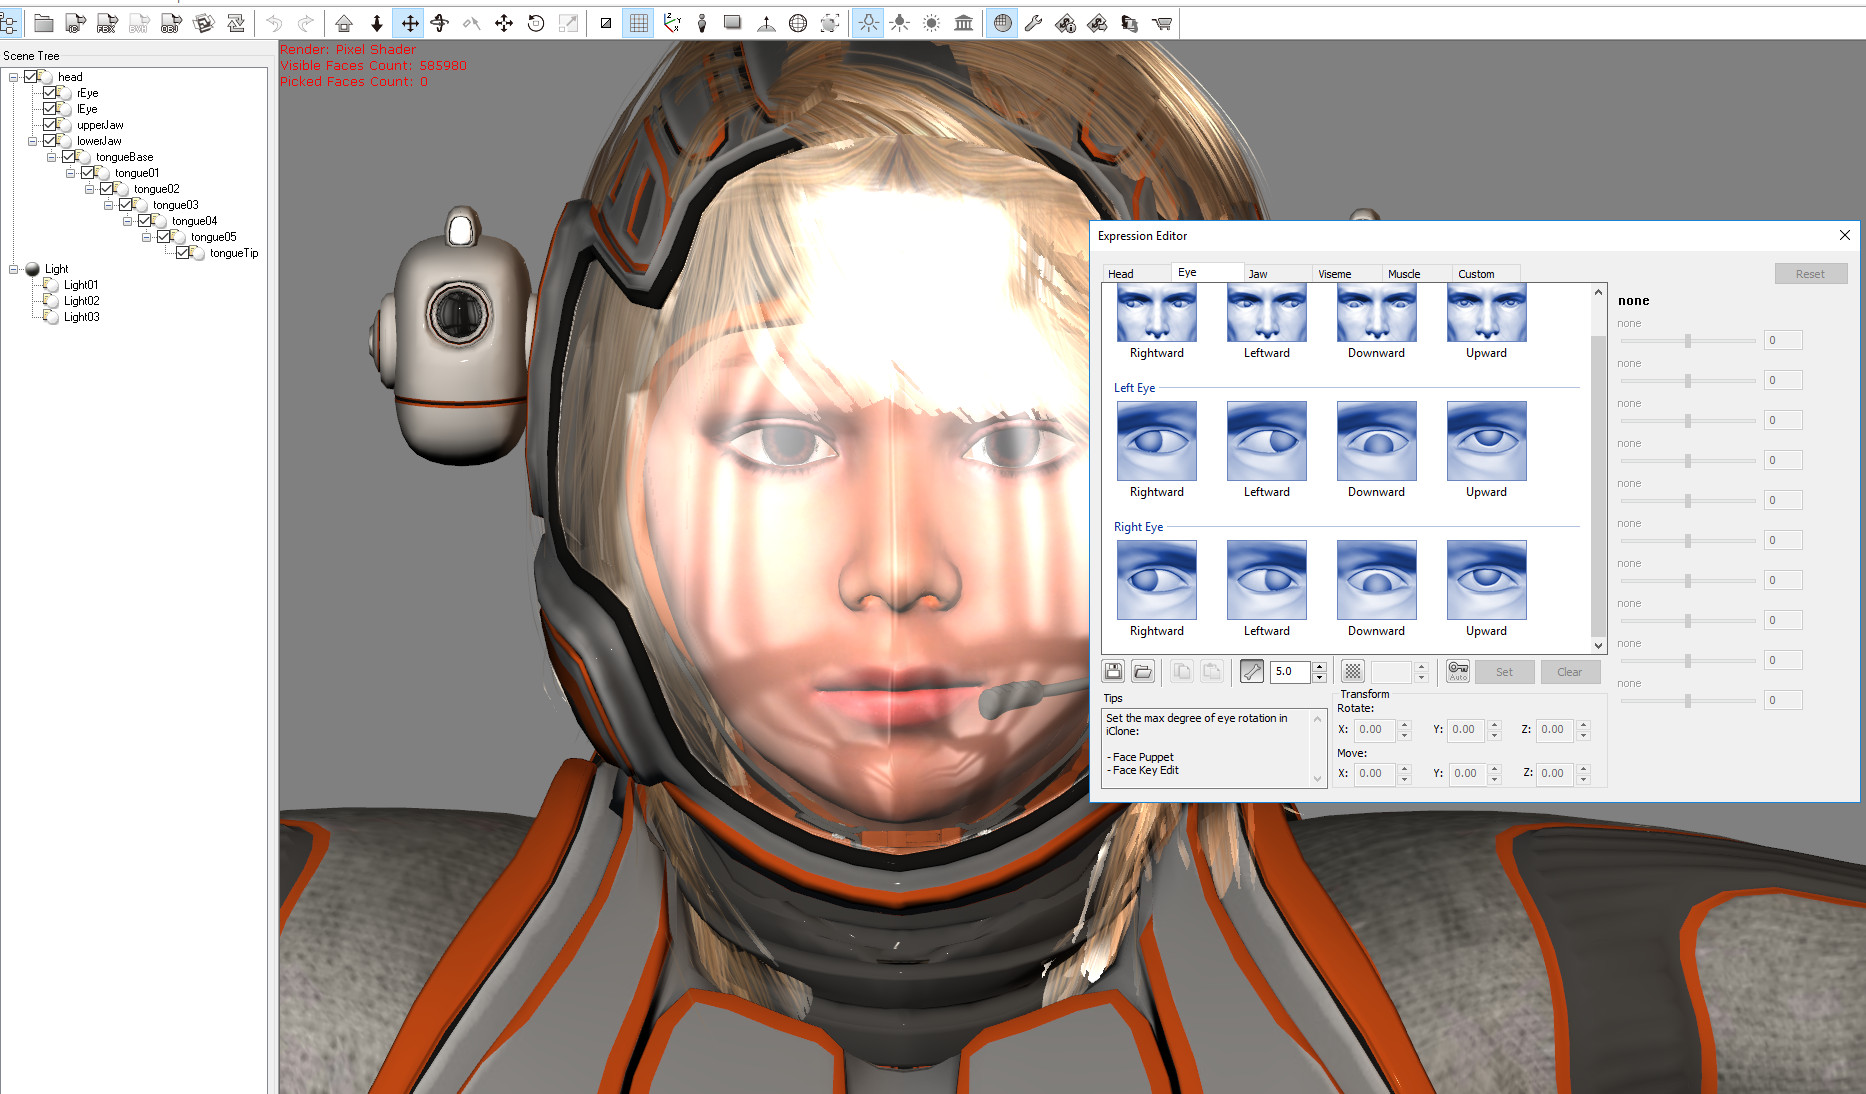
Task: Uncheck the rEye checkbox
Action: click(x=50, y=93)
